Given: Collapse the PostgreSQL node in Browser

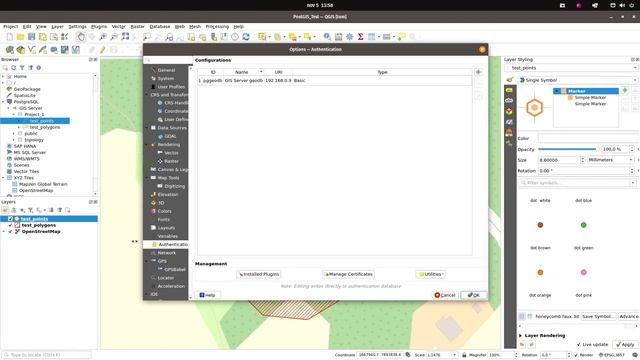Looking at the screenshot, I should (3, 102).
